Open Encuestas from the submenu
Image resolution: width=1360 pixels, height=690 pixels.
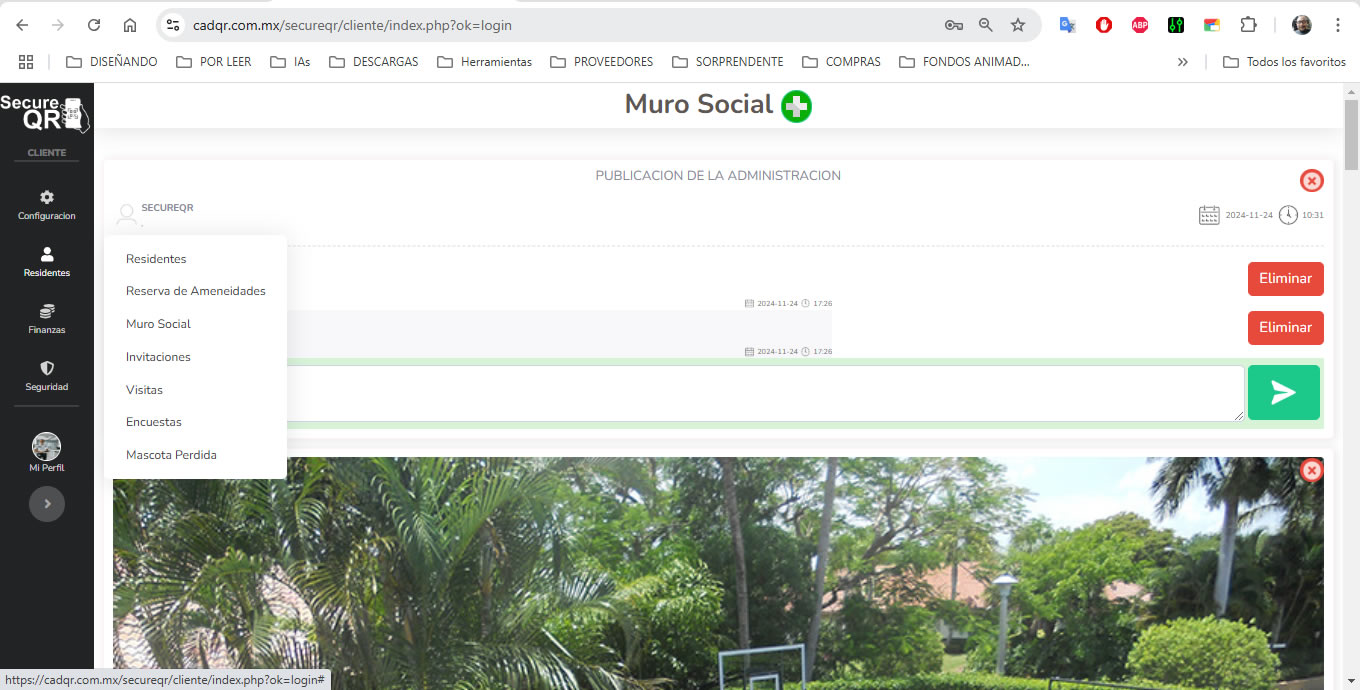click(x=154, y=422)
